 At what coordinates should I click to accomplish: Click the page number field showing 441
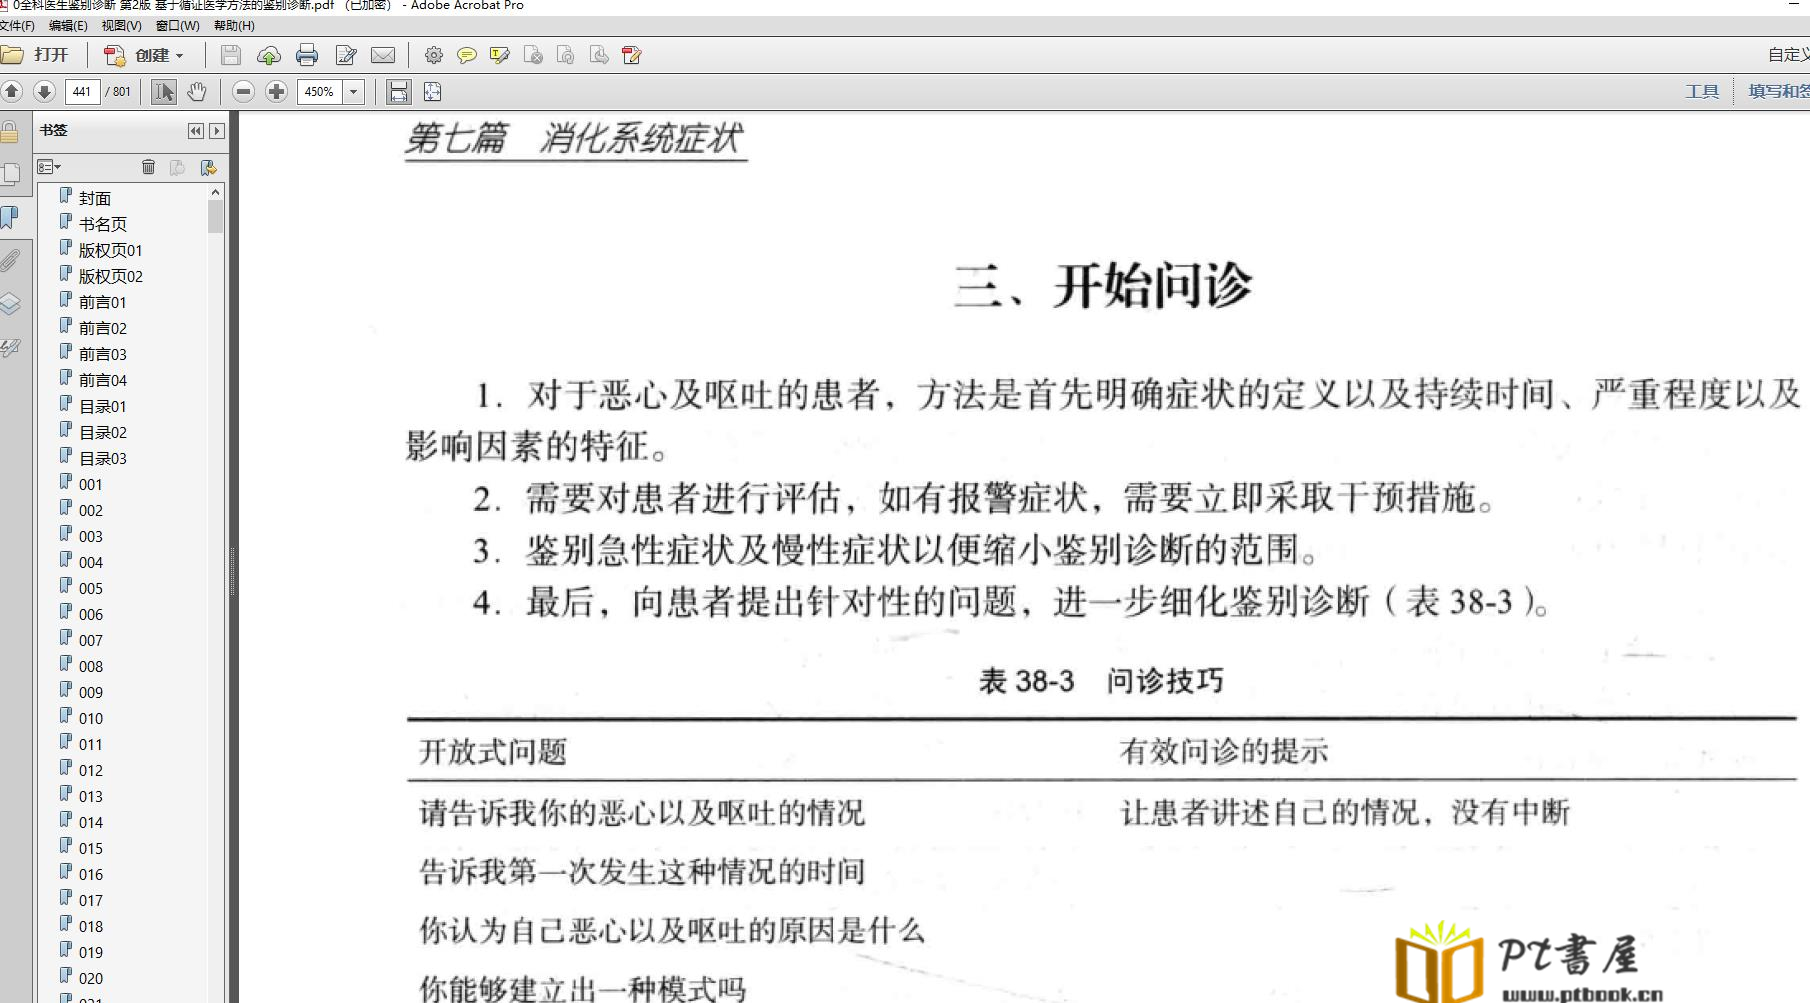click(82, 92)
